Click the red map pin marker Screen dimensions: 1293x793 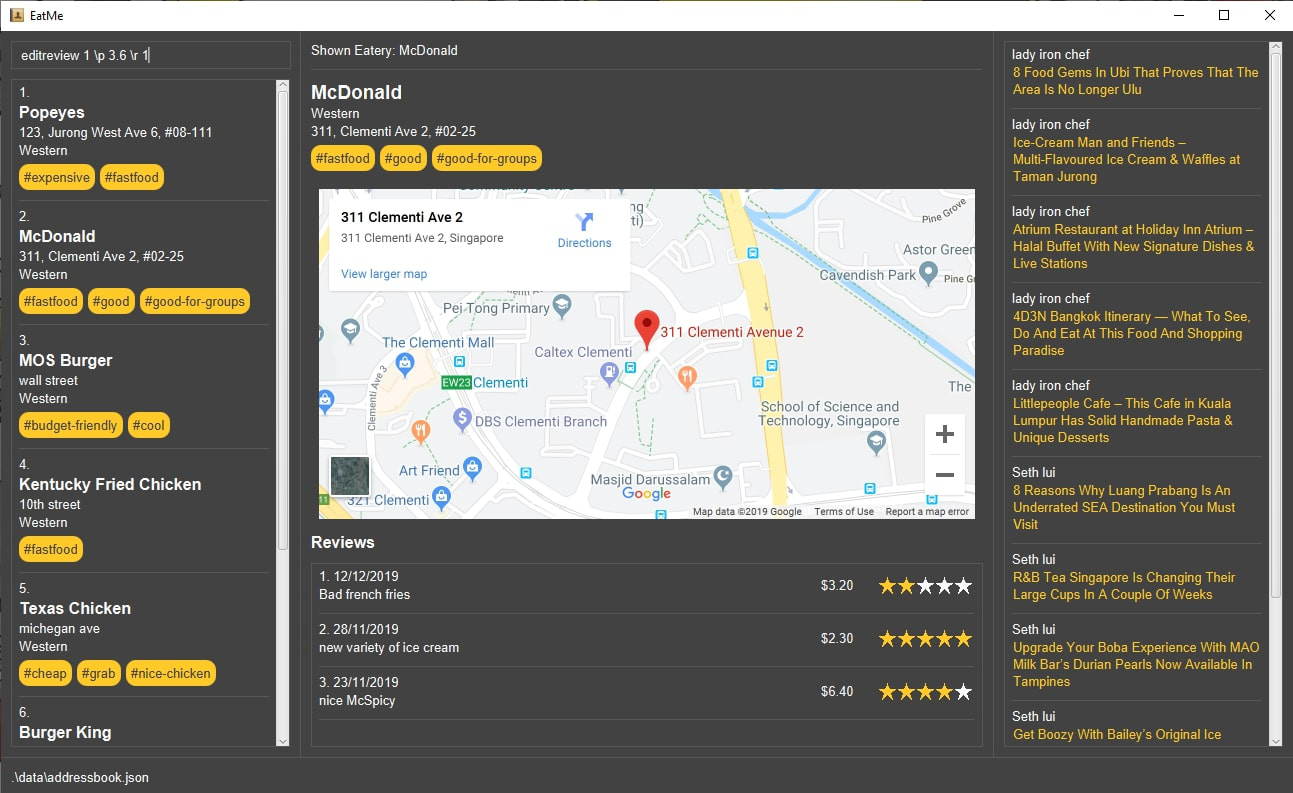pos(647,330)
